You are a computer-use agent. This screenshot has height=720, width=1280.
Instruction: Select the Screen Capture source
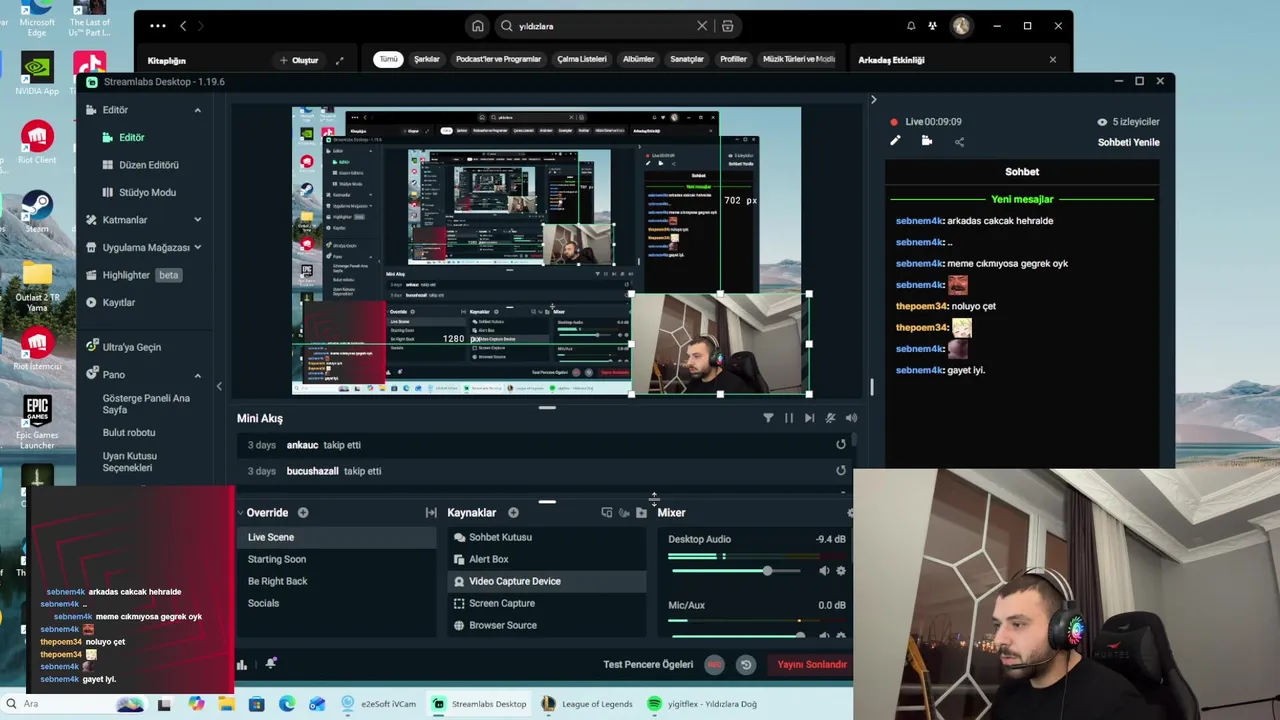pos(547,603)
